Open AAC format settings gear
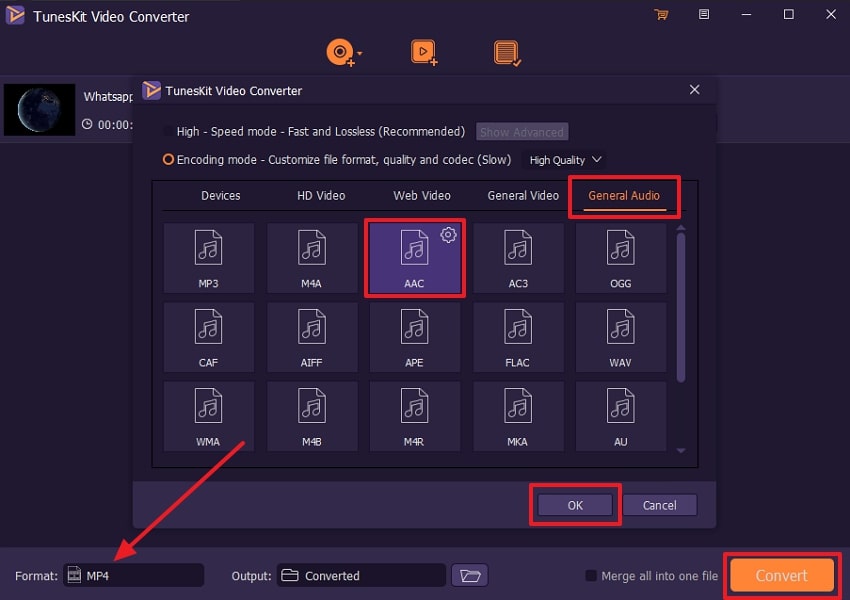The image size is (850, 600). (448, 235)
